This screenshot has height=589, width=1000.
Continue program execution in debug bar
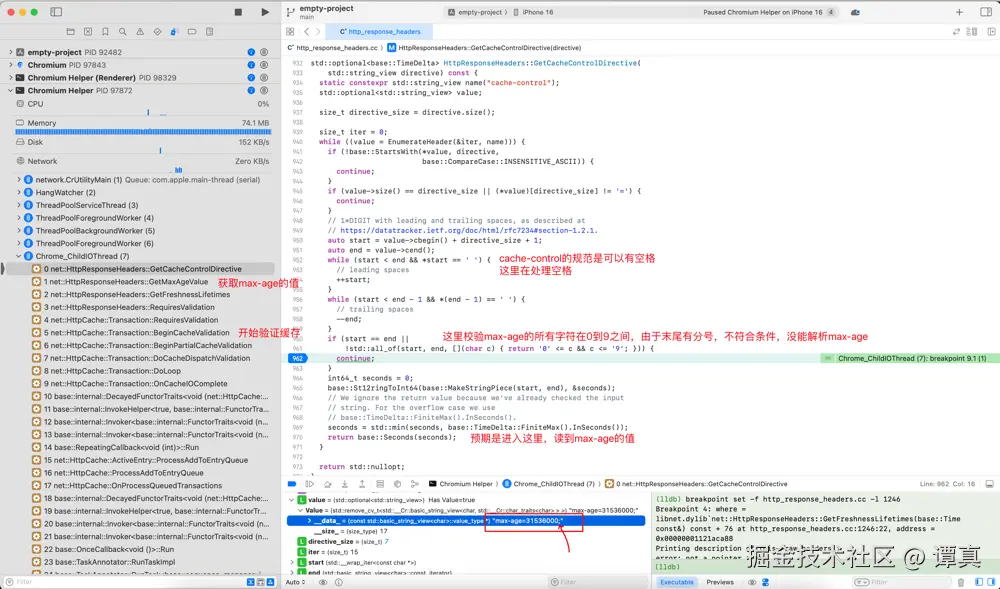pyautogui.click(x=310, y=484)
